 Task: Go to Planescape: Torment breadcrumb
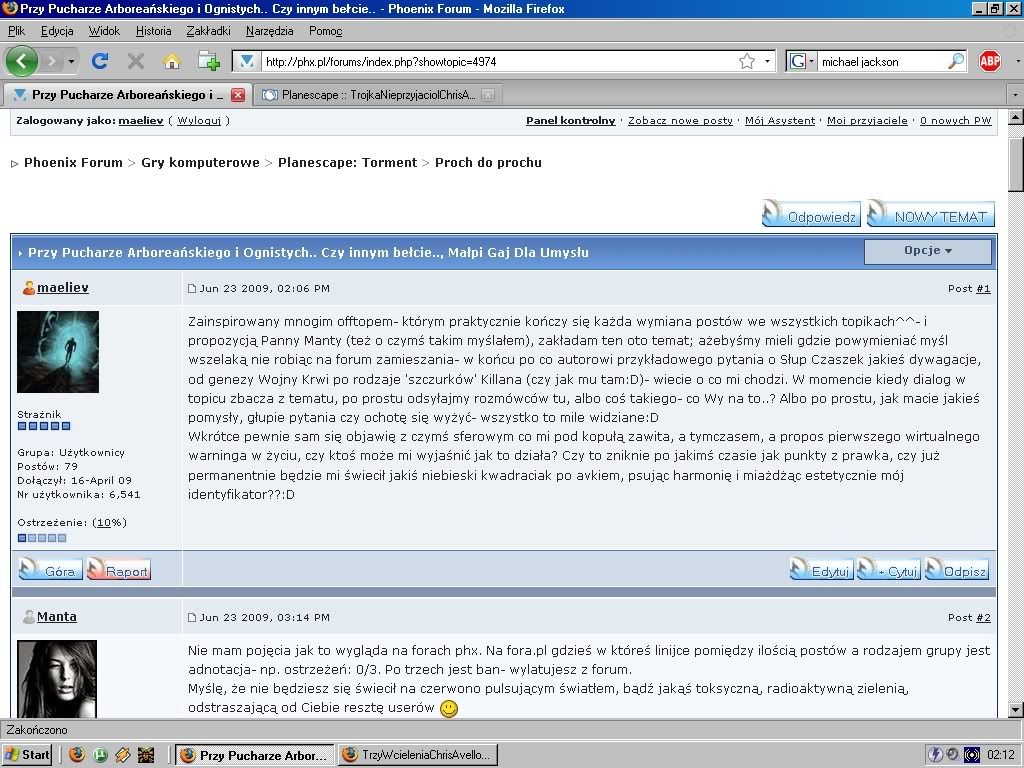tap(347, 163)
